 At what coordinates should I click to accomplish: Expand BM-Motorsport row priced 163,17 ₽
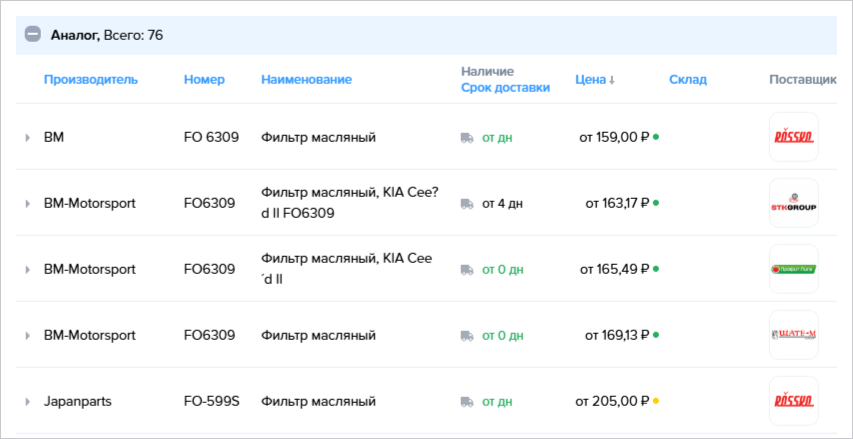[28, 204]
